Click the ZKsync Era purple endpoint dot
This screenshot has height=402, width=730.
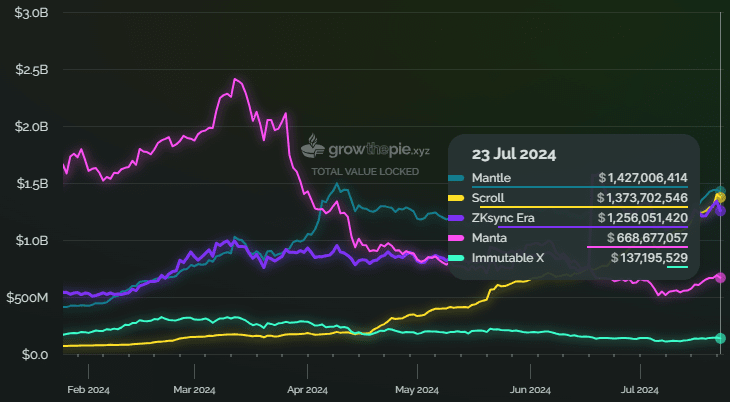(720, 211)
